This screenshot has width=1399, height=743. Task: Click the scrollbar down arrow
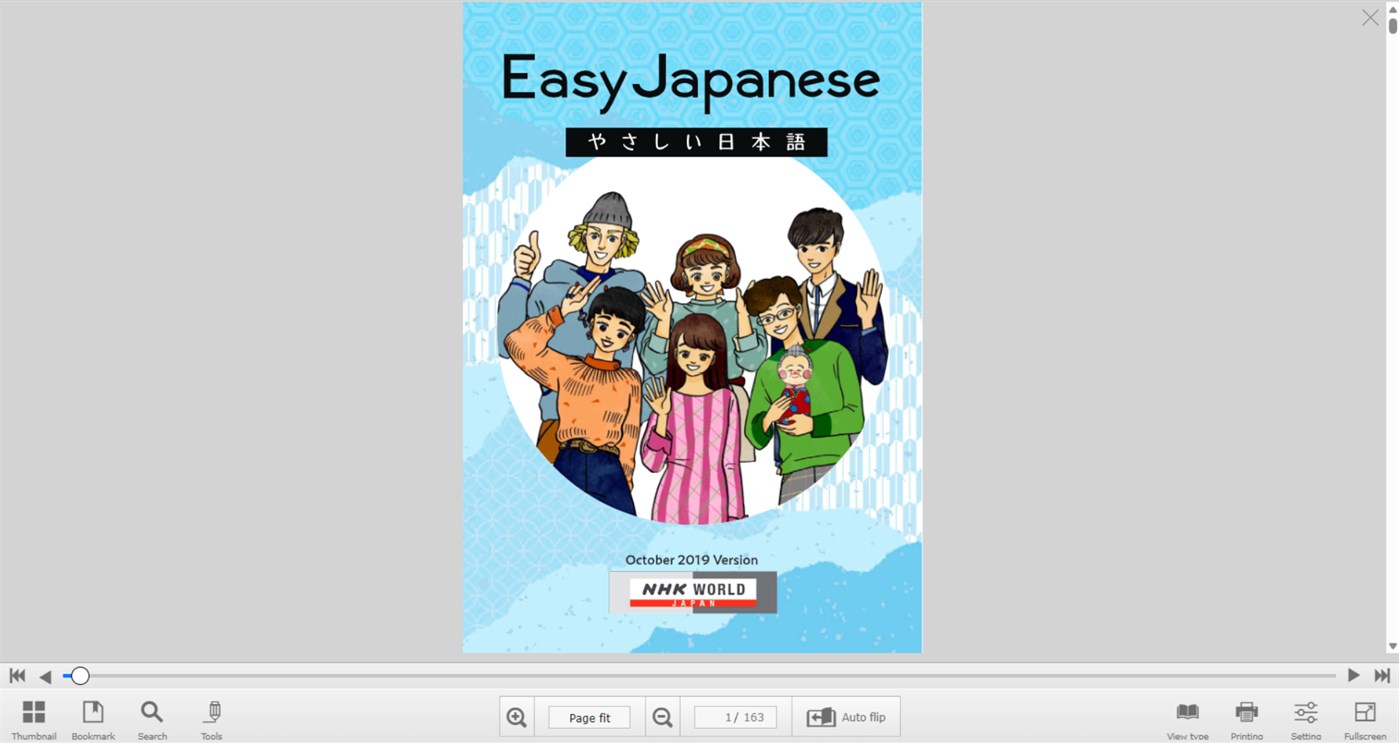(x=1393, y=647)
